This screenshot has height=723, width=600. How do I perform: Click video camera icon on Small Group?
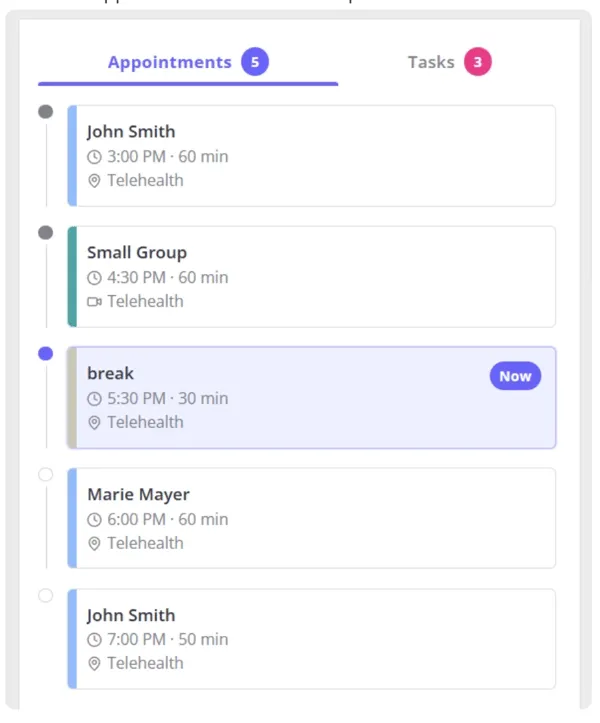pos(94,302)
